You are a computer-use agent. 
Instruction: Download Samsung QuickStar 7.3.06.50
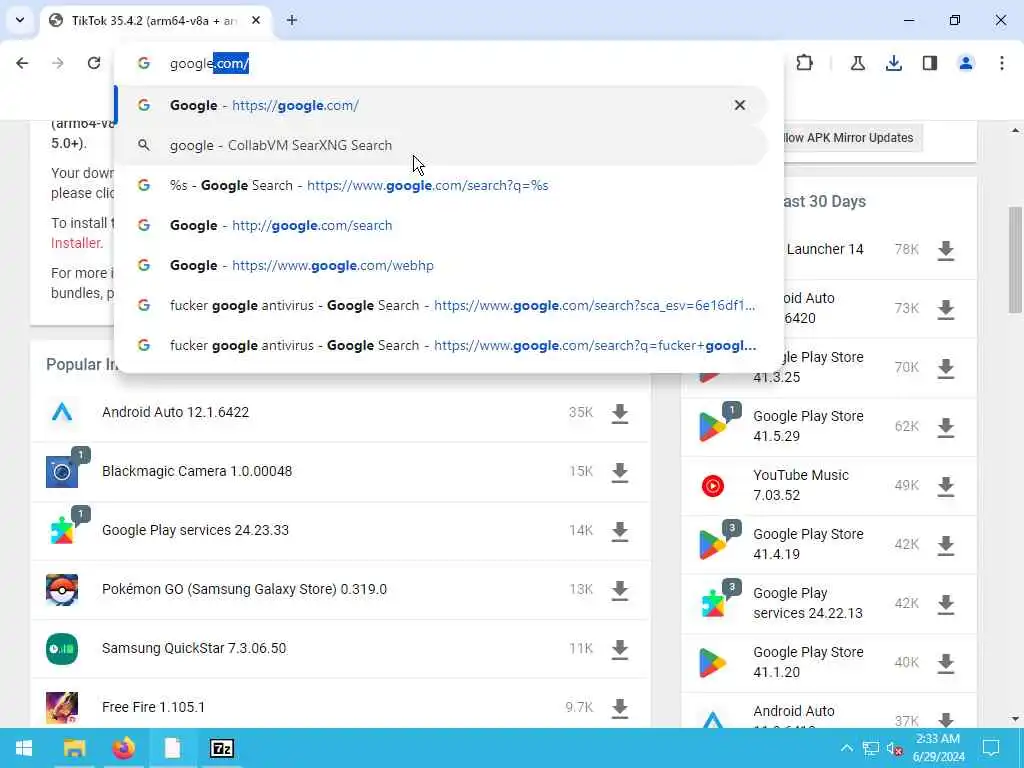pos(620,649)
